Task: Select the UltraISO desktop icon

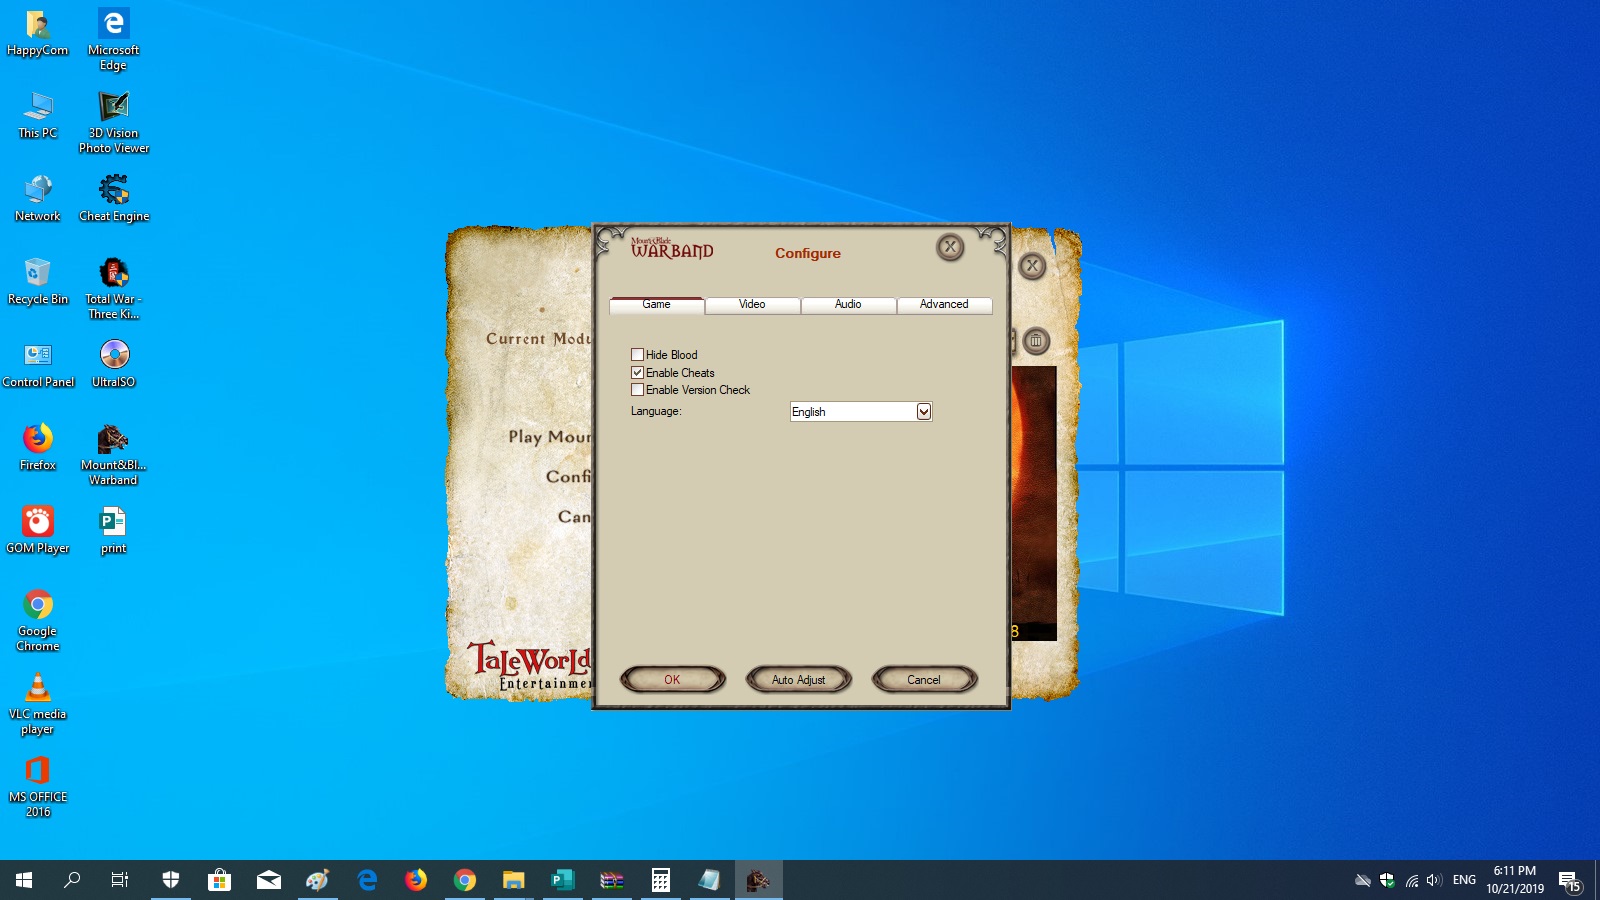Action: [114, 364]
